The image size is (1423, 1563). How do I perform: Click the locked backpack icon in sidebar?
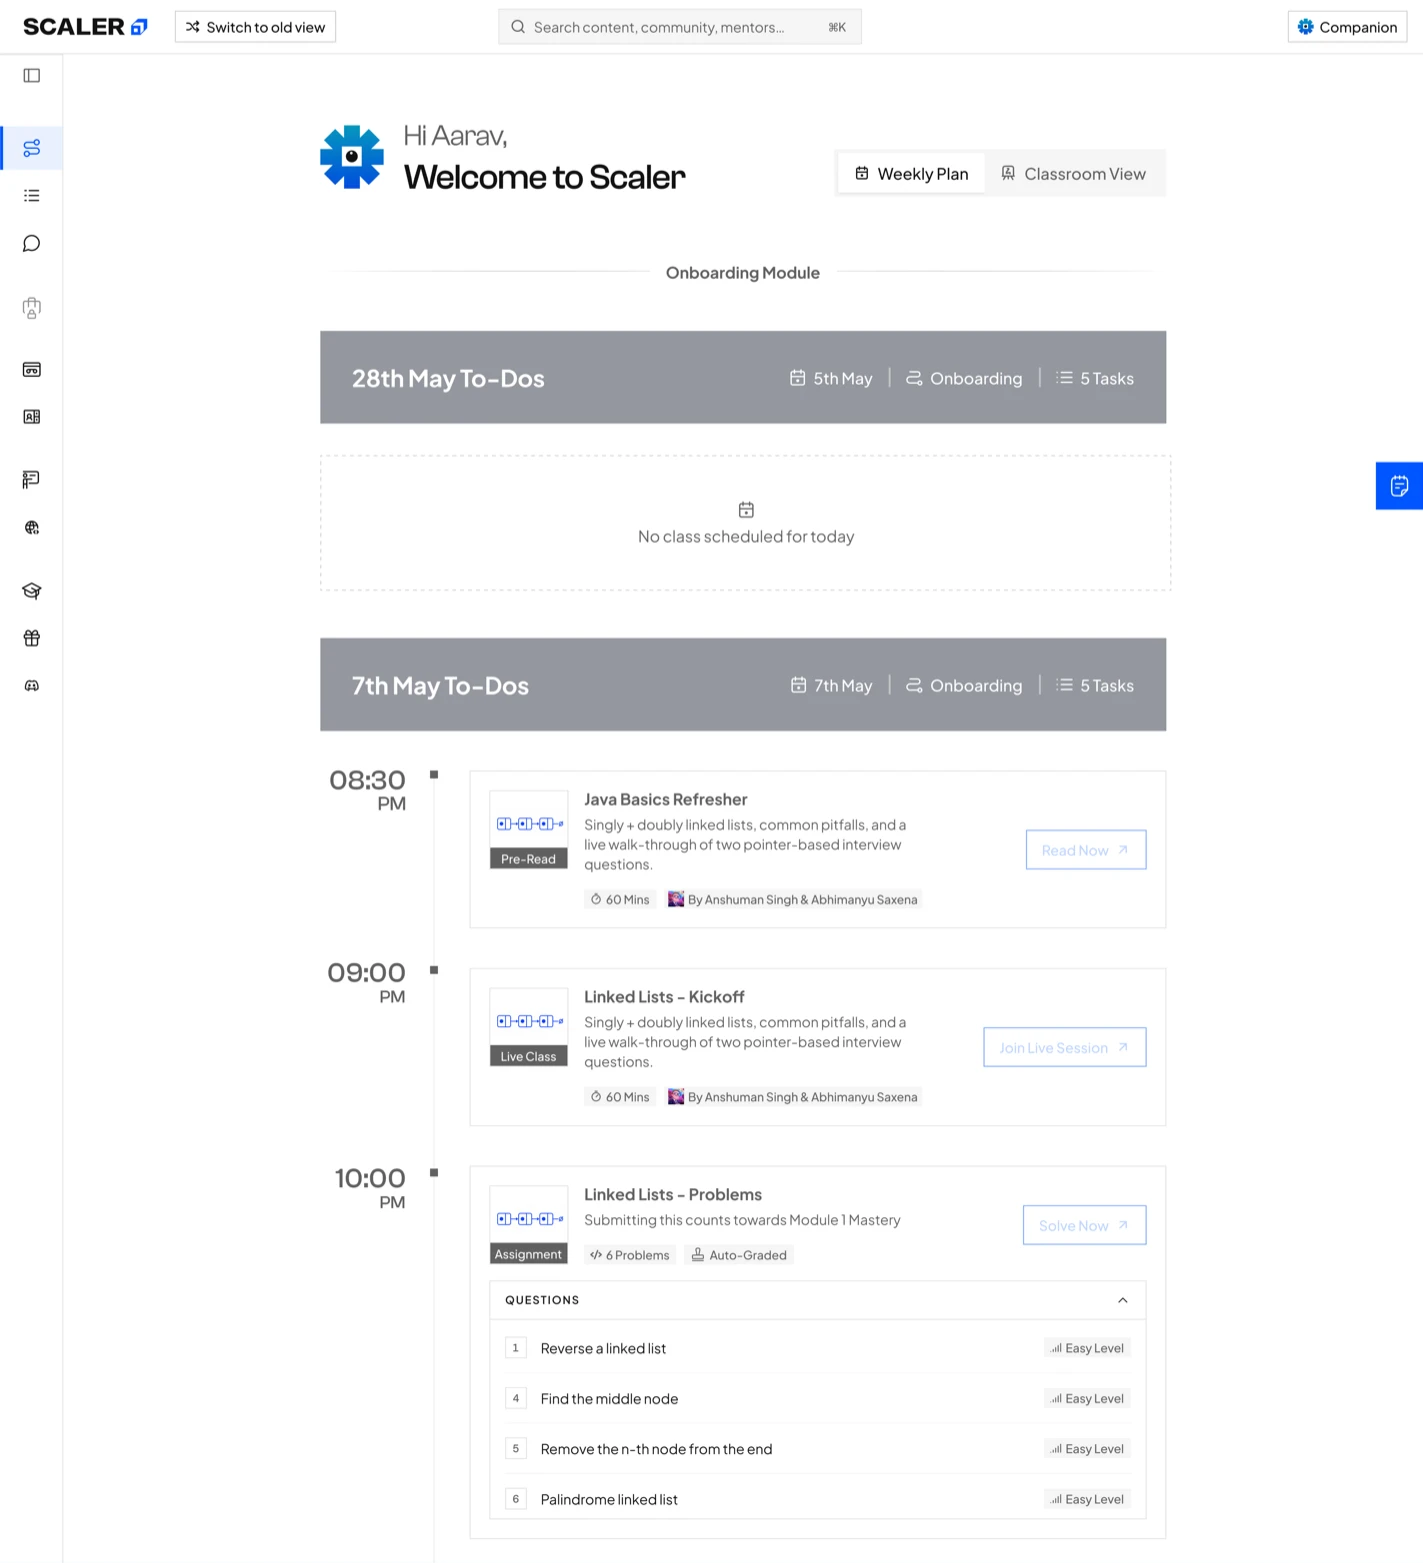click(32, 308)
